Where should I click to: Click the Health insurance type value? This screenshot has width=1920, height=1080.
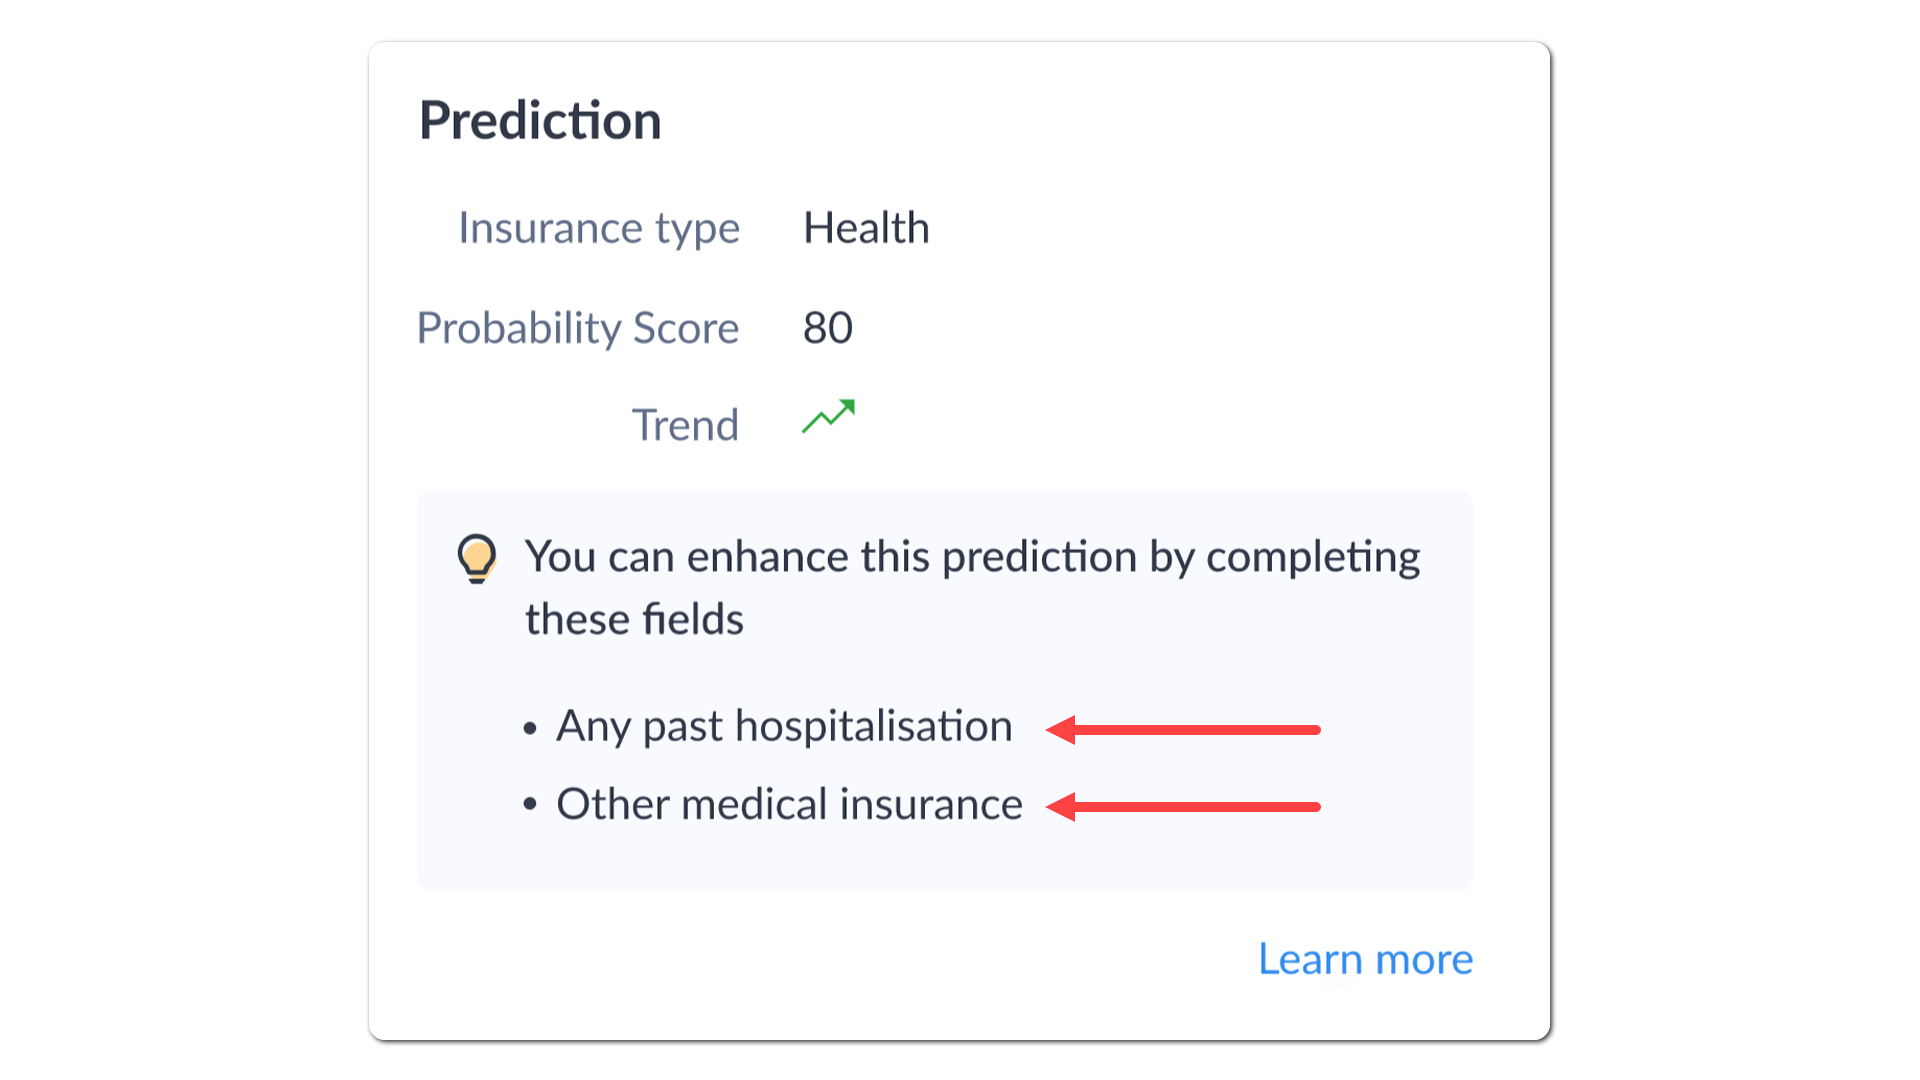[866, 228]
